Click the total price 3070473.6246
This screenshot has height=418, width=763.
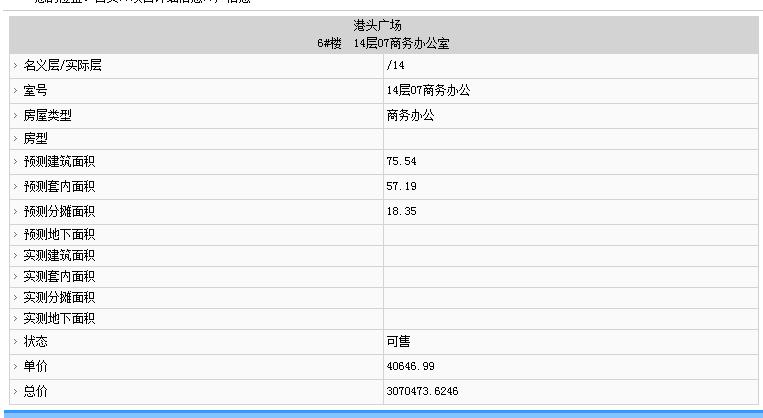[x=422, y=391]
